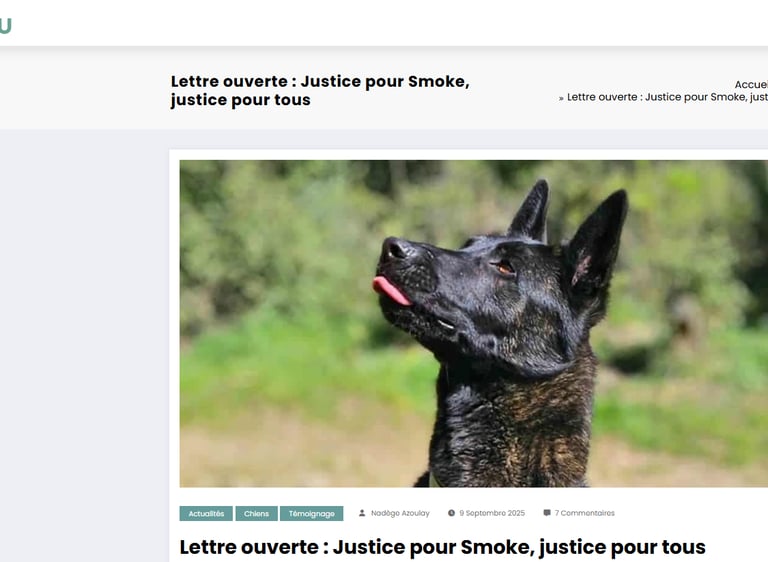This screenshot has height=562, width=768.
Task: Click the breadcrumb » separator arrow
Action: 561,98
